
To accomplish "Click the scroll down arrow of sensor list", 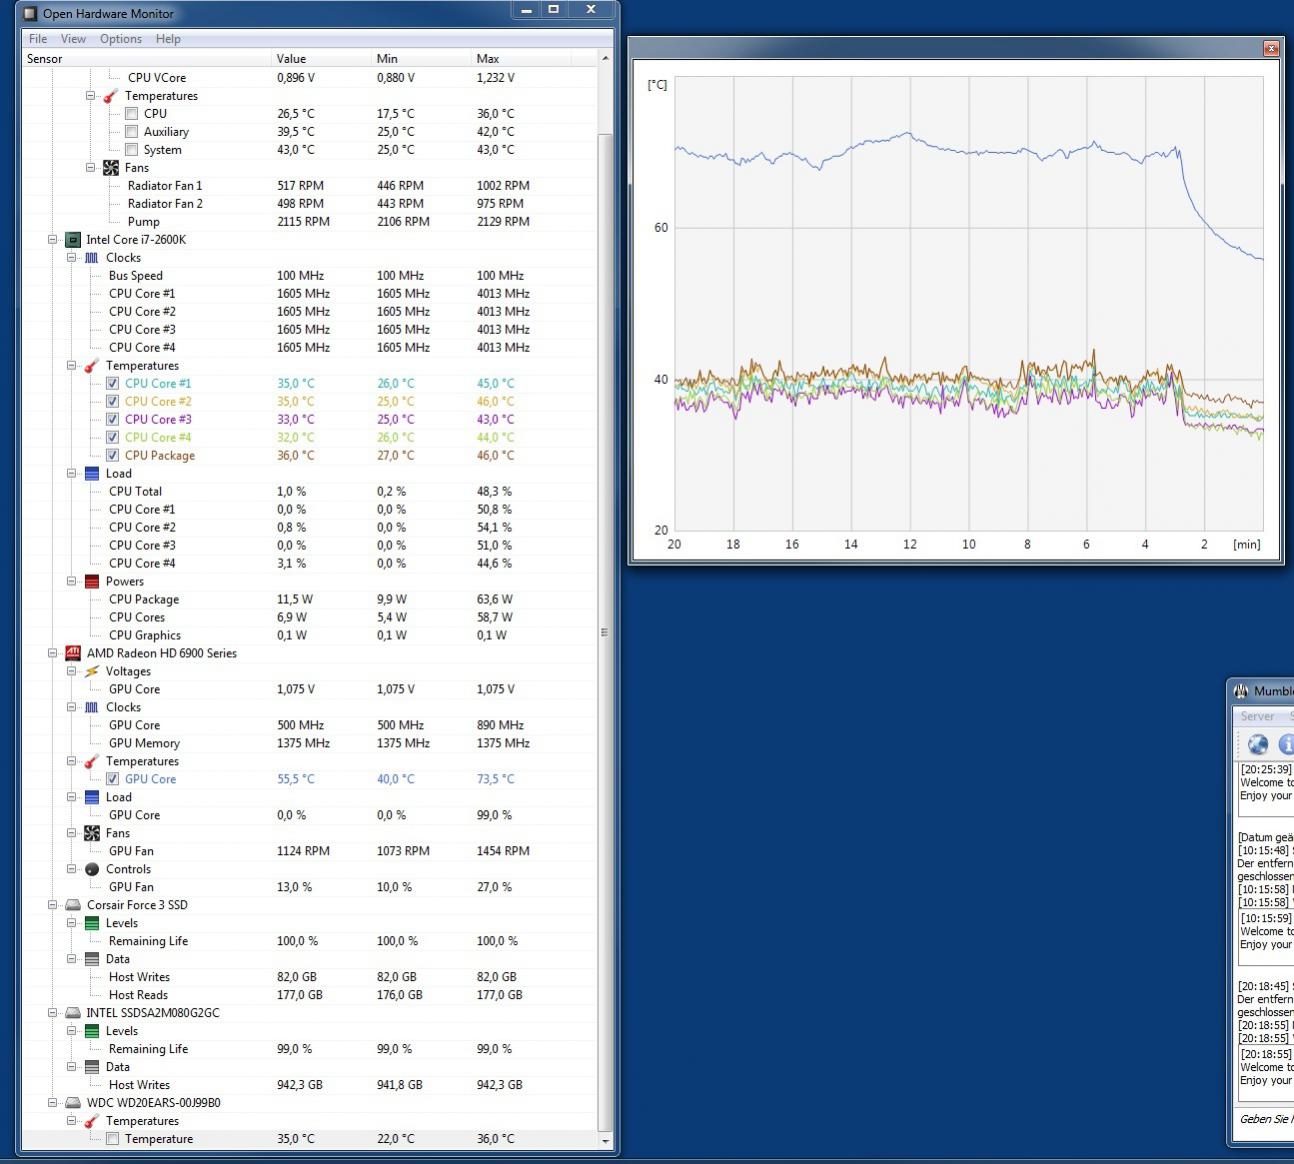I will [x=605, y=1140].
